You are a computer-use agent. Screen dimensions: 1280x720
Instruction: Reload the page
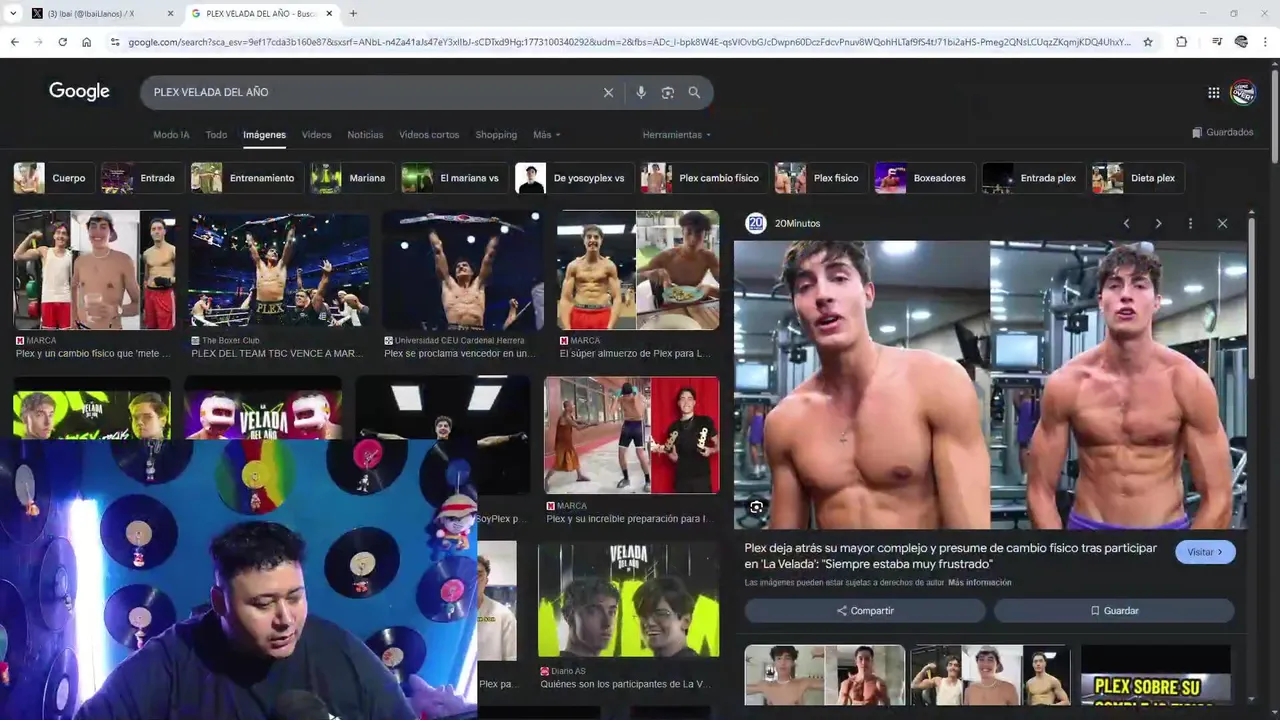pos(62,42)
